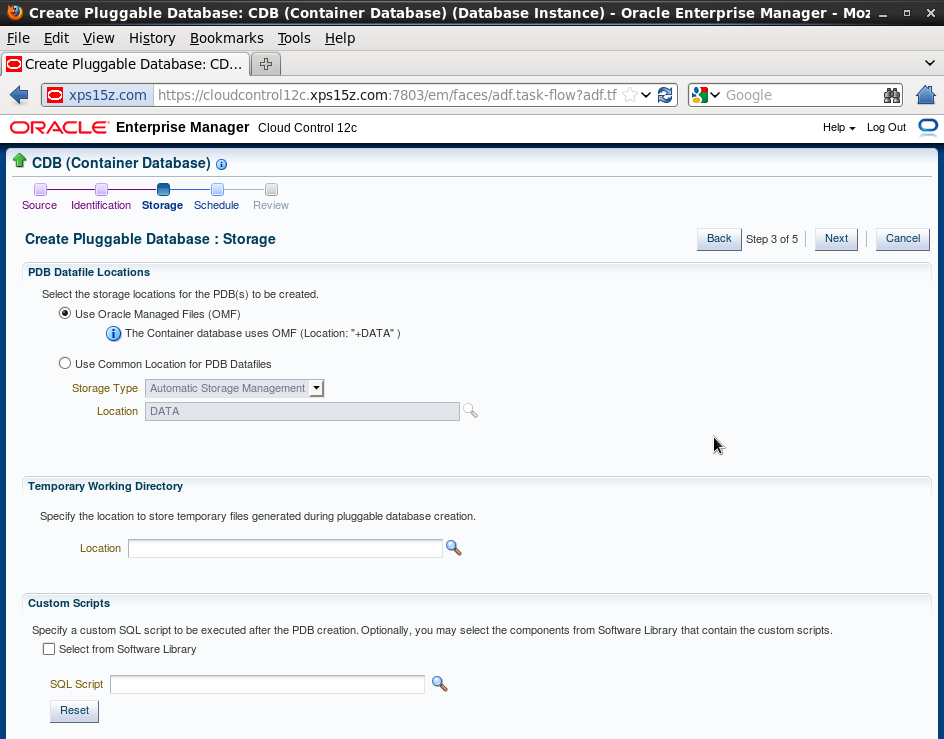Click the magnifier beside the DATA location field

click(470, 411)
